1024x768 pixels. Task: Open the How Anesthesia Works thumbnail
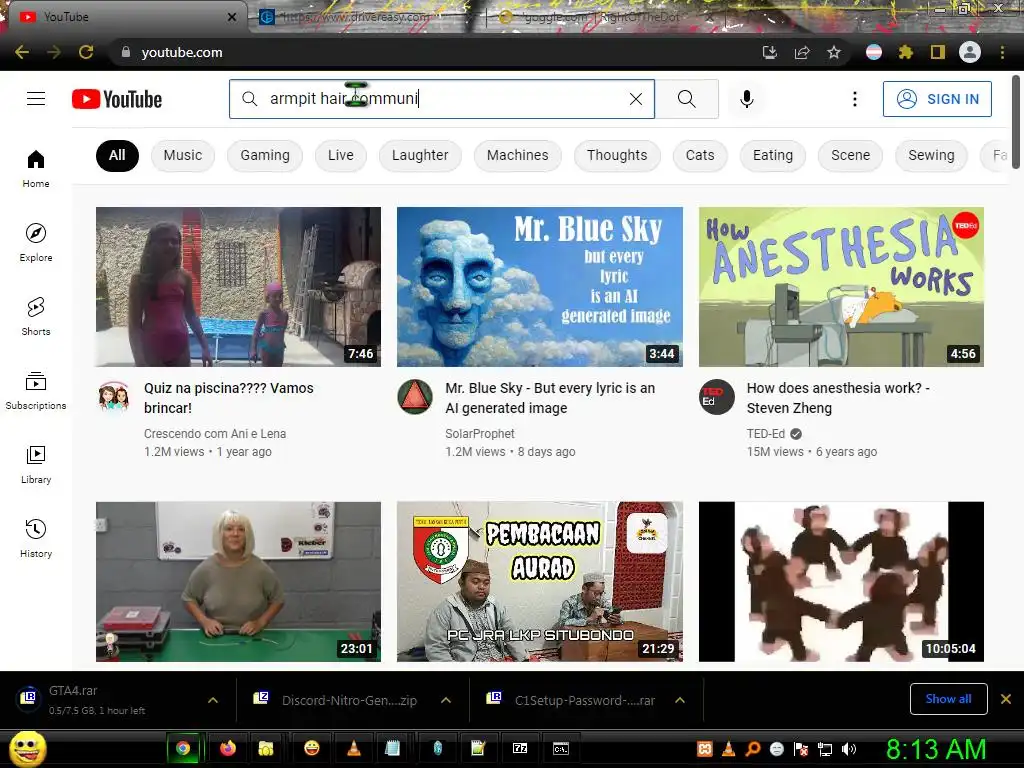(x=841, y=287)
